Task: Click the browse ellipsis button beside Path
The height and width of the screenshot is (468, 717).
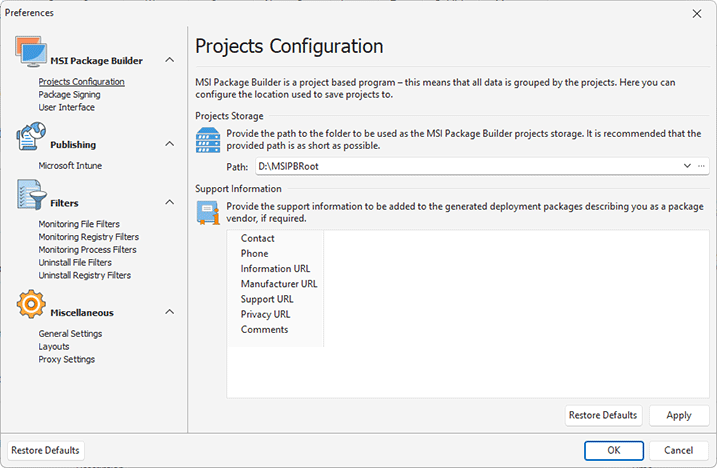Action: (x=702, y=166)
